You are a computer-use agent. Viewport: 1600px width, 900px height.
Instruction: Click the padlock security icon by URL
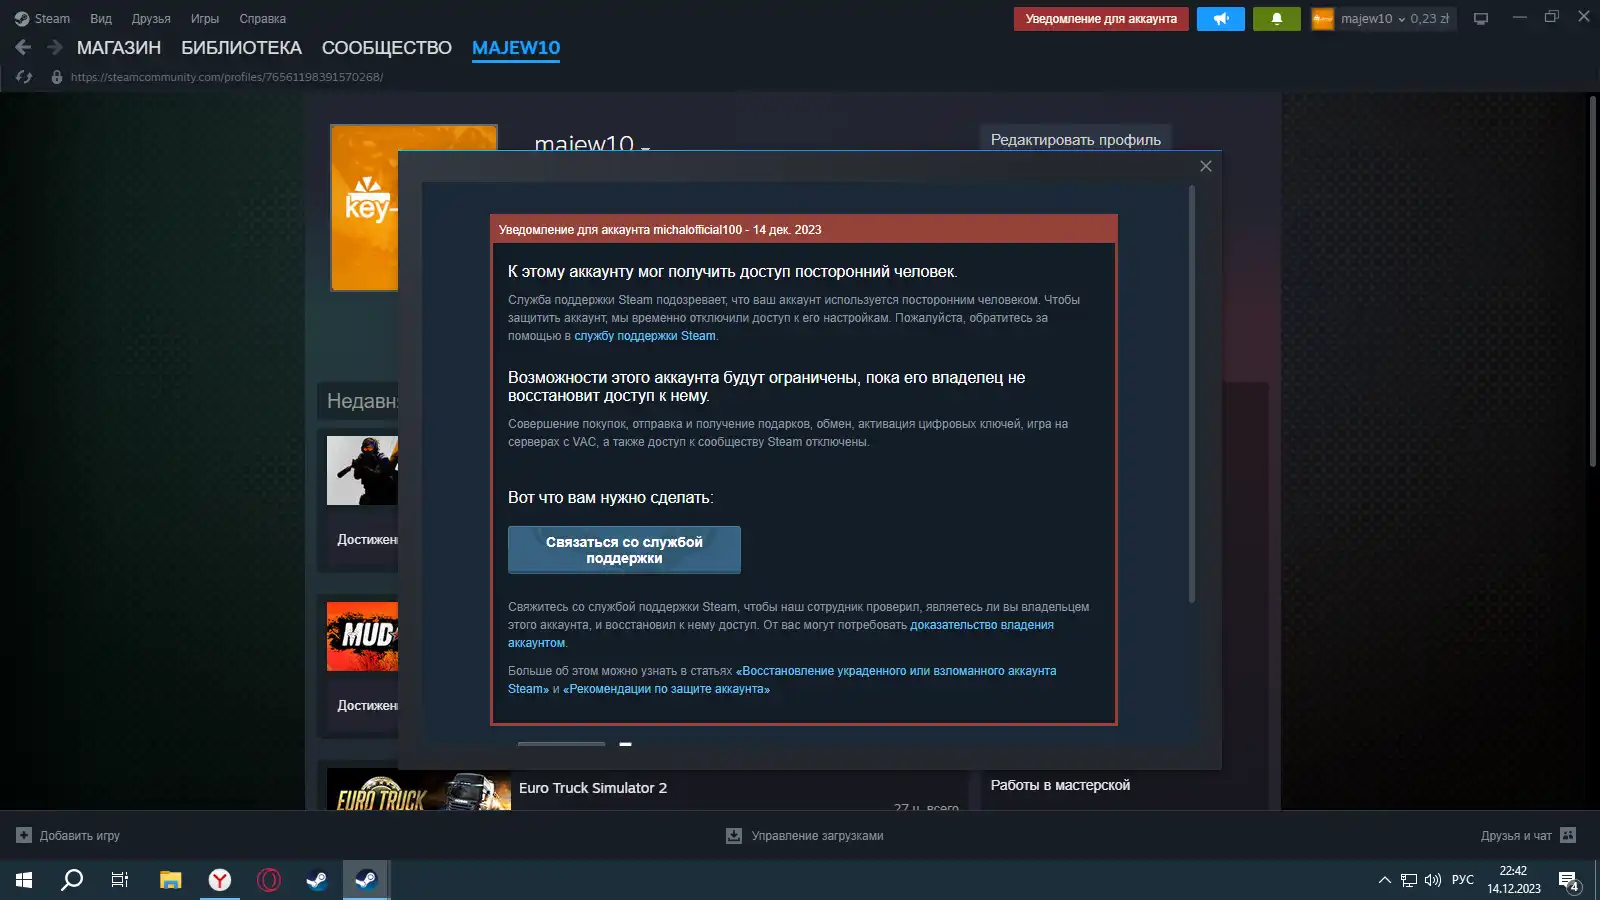pos(57,77)
